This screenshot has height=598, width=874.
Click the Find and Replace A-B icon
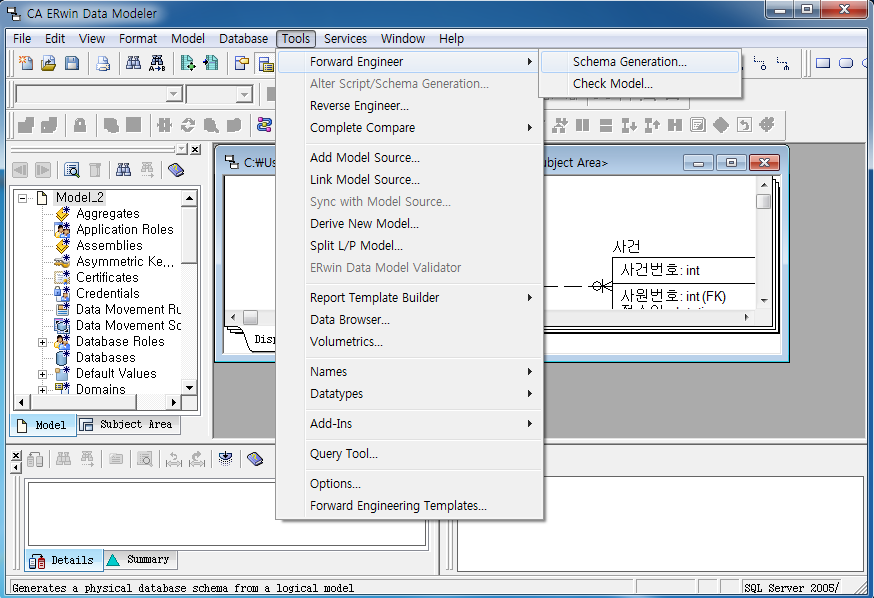click(157, 63)
